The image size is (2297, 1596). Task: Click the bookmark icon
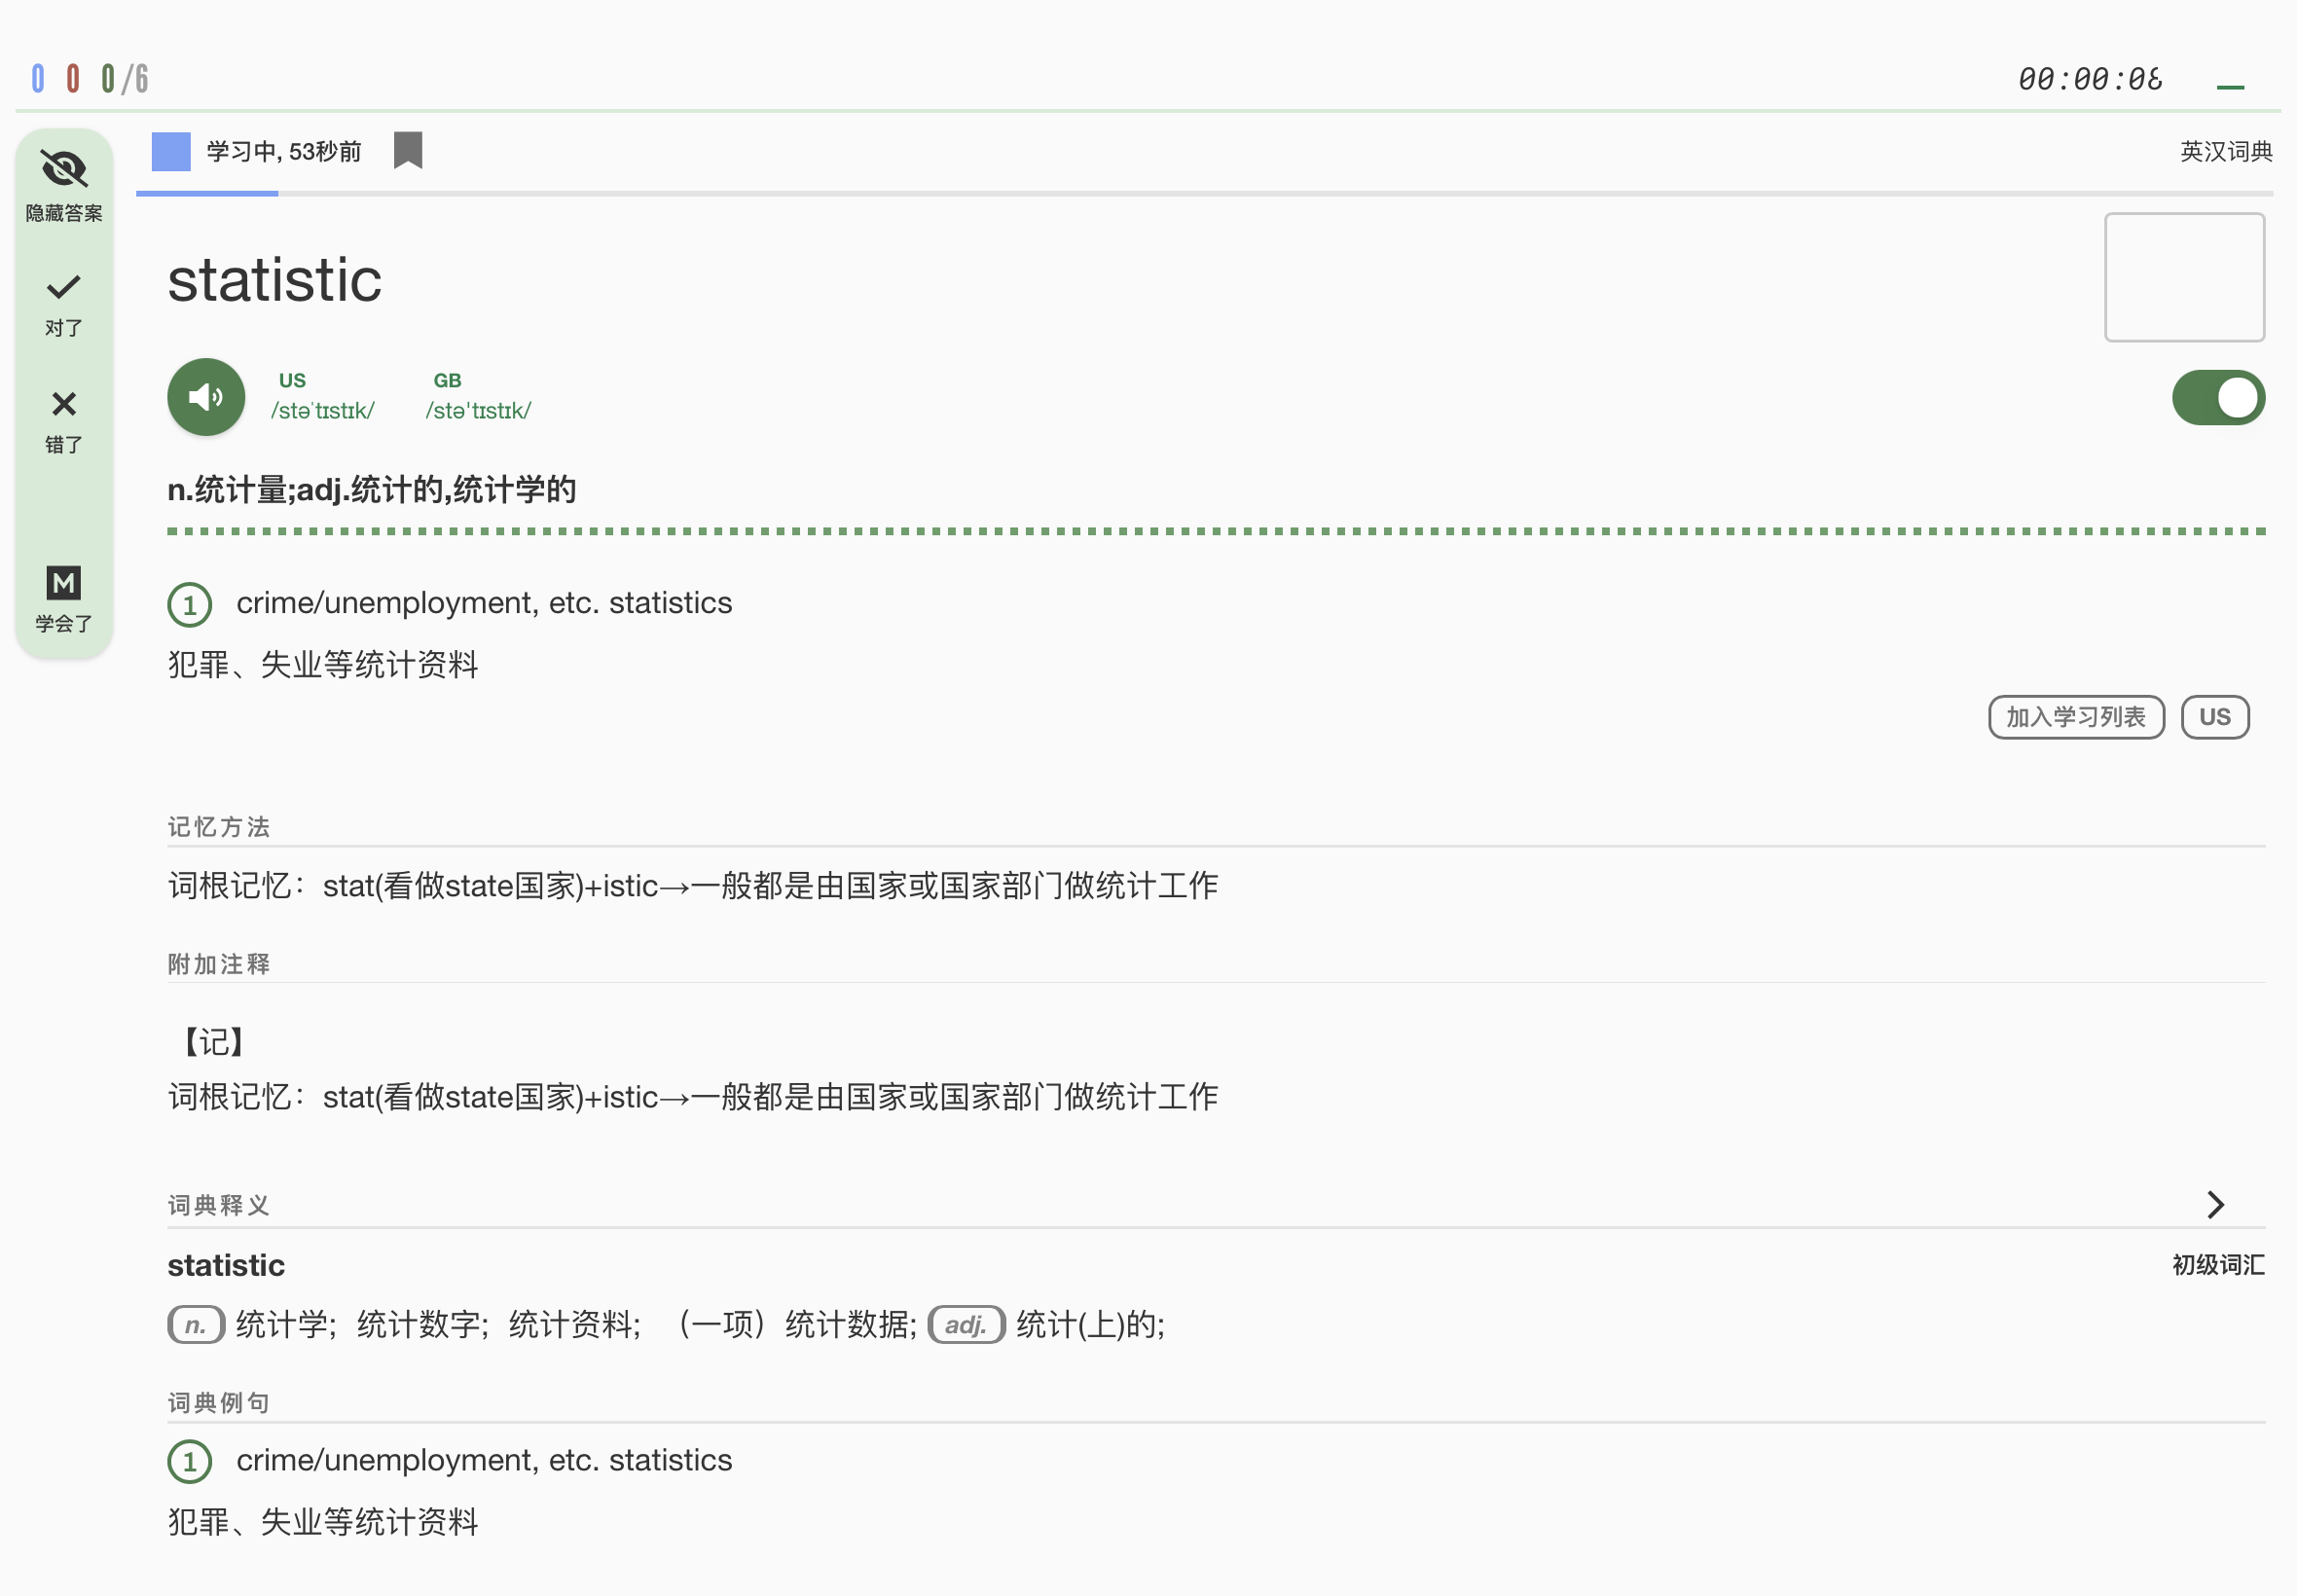pos(408,151)
